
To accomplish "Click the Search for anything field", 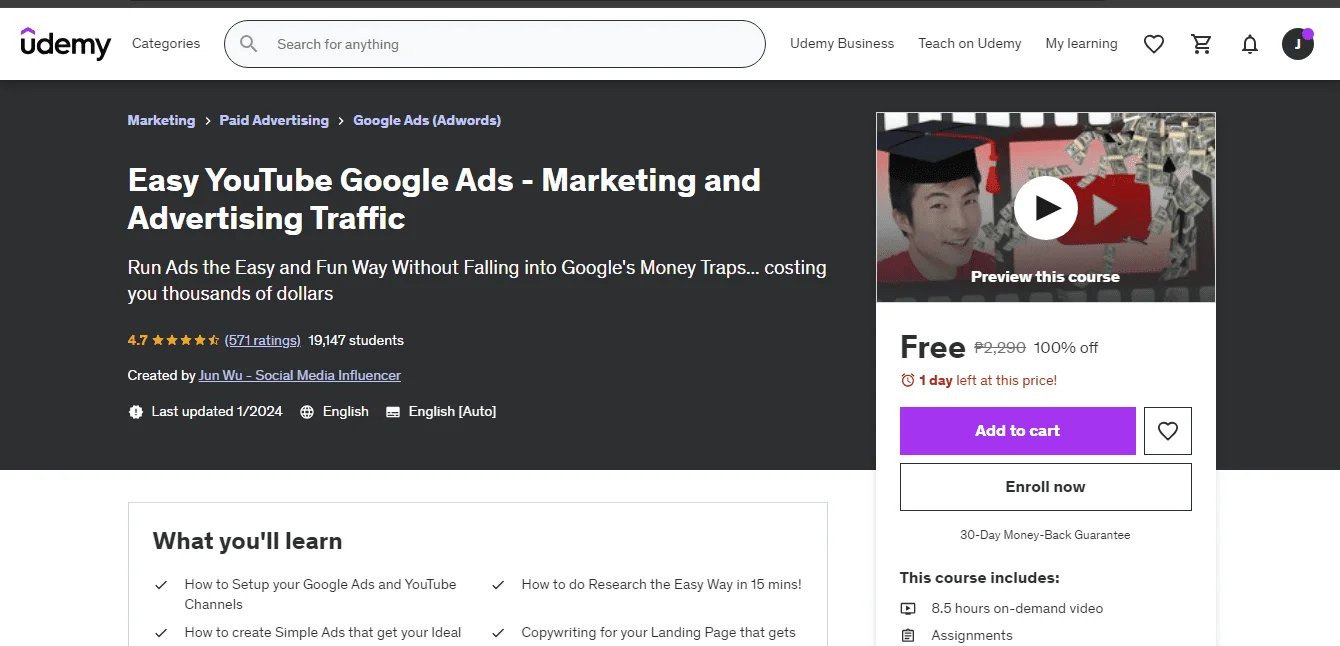I will coord(495,44).
